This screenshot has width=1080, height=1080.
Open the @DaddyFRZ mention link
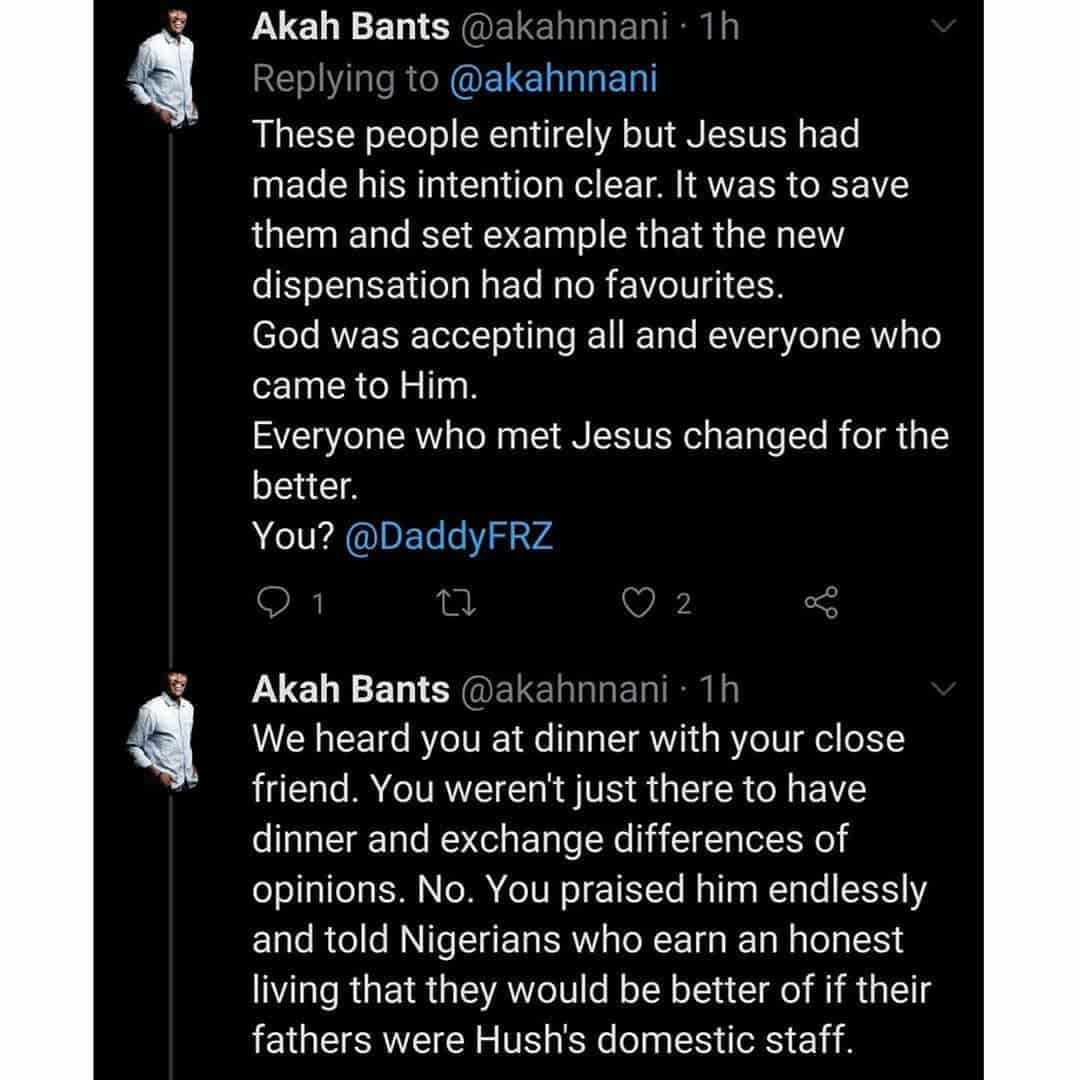448,537
